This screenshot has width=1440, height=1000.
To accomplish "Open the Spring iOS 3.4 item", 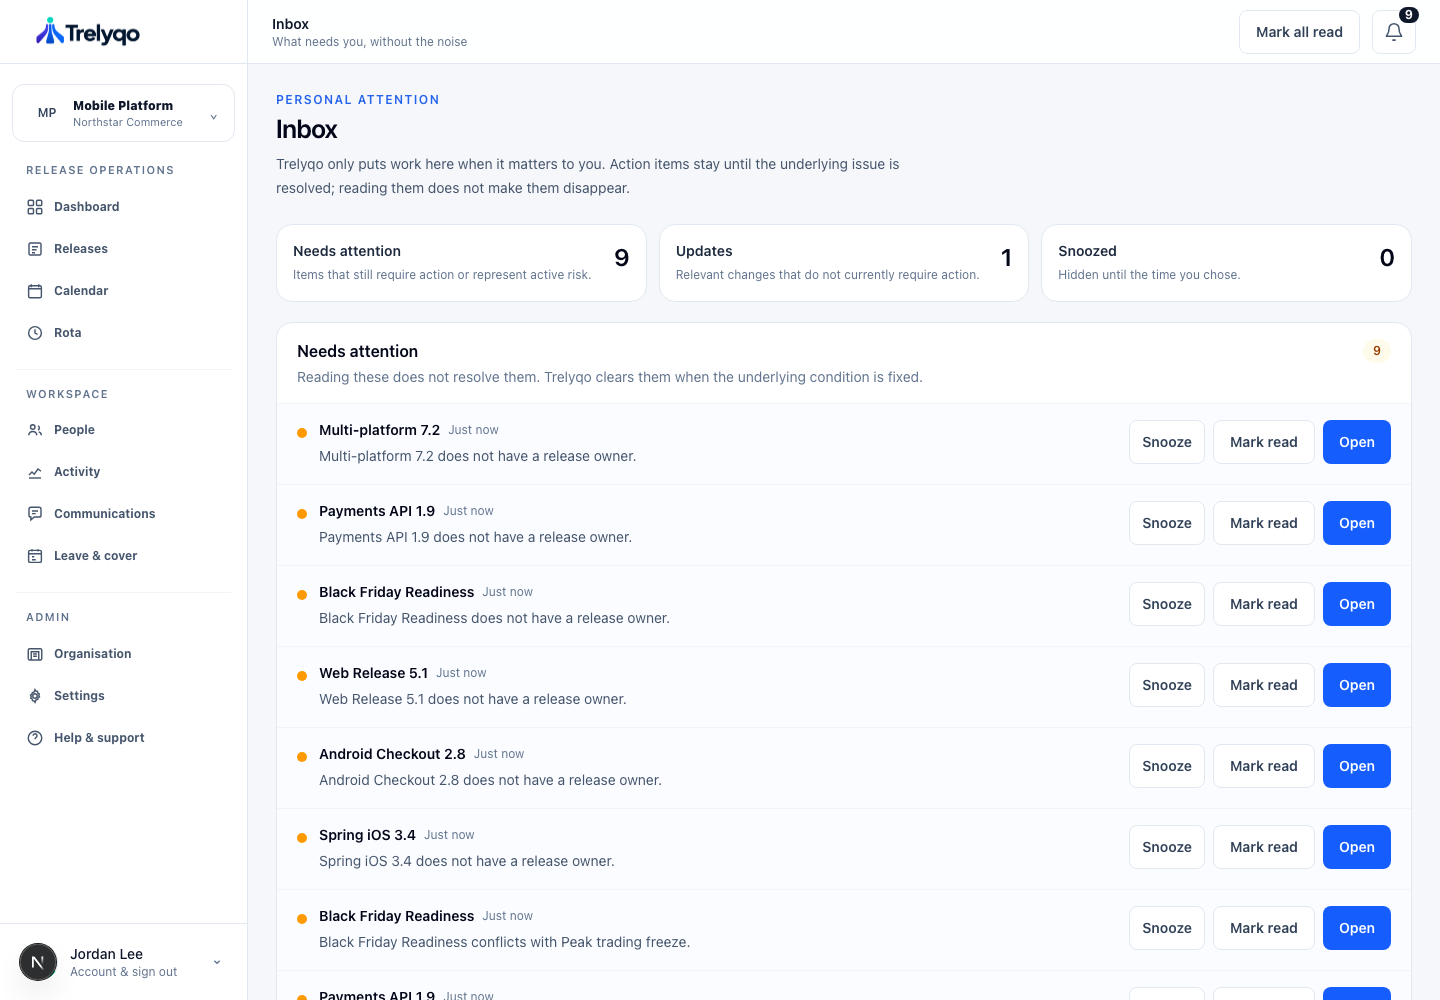I will point(1357,847).
